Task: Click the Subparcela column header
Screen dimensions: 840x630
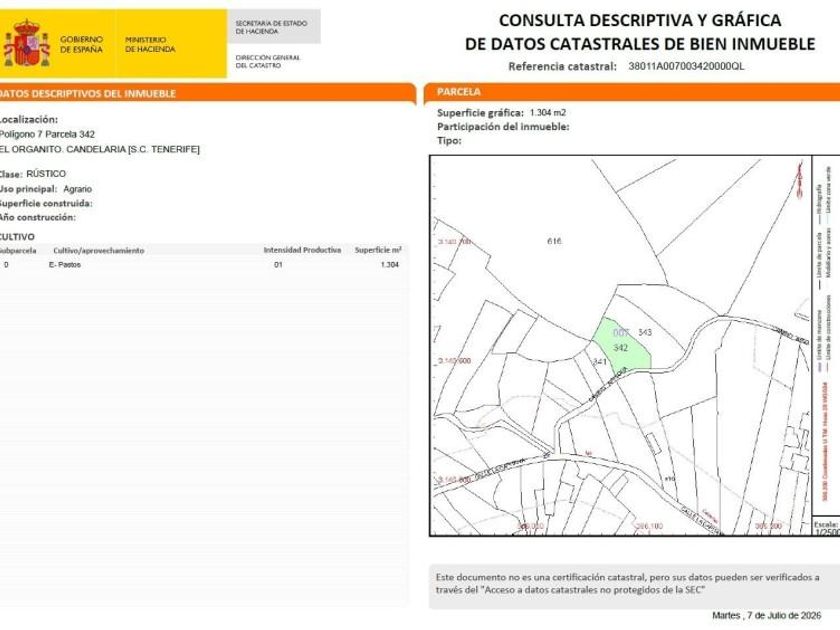Action: tap(18, 251)
